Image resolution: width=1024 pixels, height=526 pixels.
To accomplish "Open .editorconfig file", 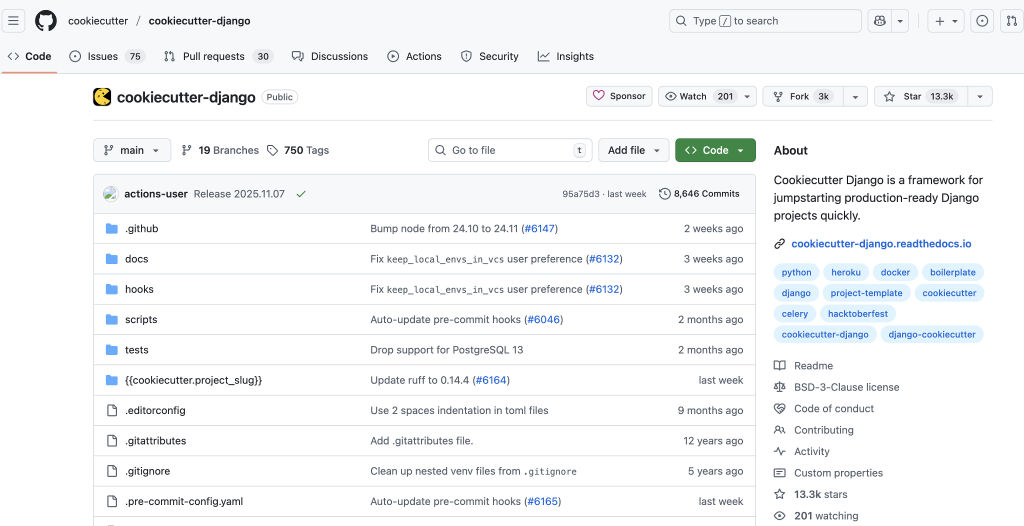I will pos(155,410).
